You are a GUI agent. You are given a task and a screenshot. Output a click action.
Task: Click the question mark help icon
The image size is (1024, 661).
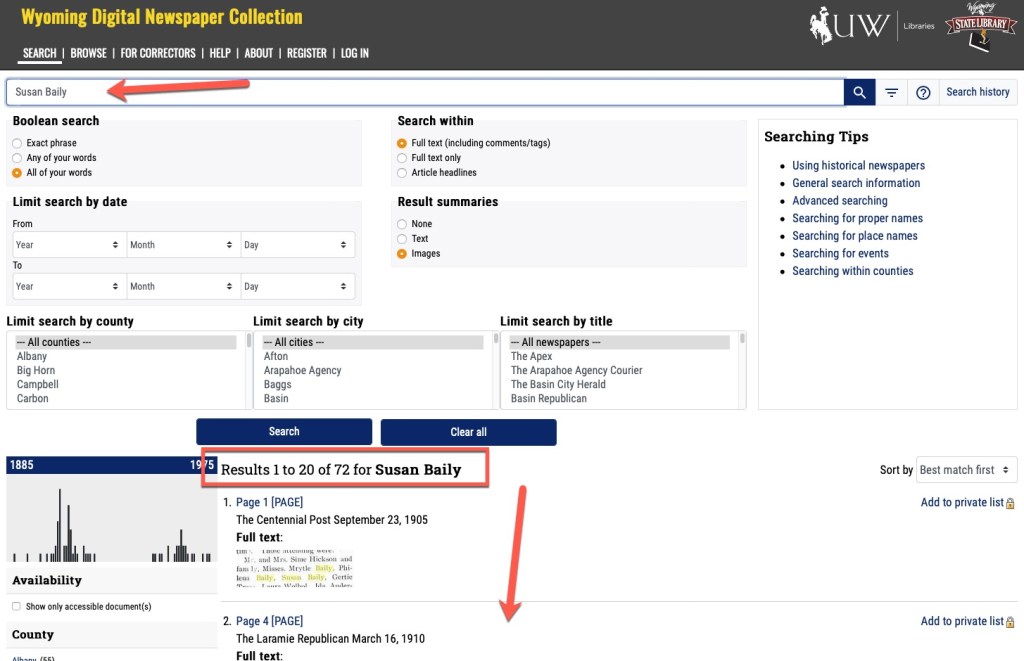[923, 92]
